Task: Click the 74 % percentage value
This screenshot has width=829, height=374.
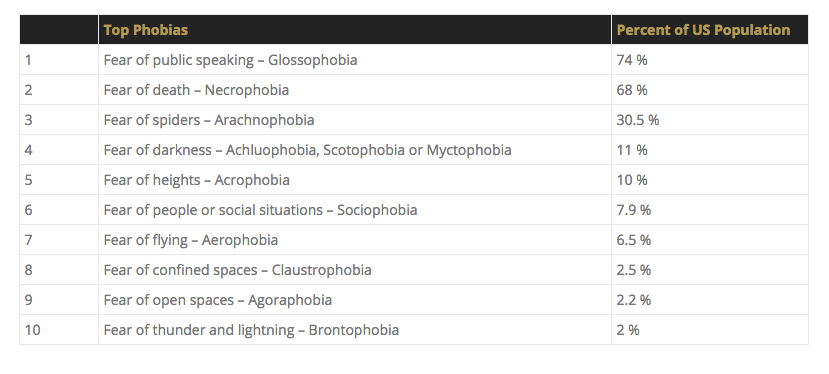Action: click(632, 60)
